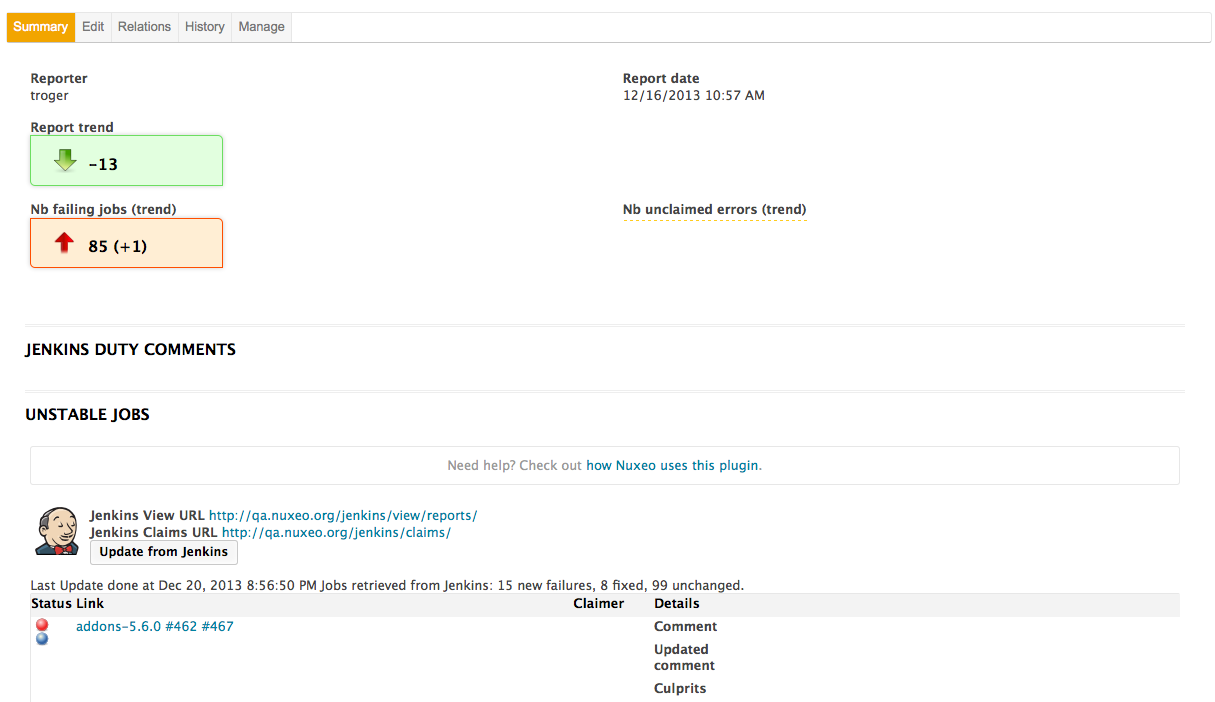Click the red up arrow trend icon
The height and width of the screenshot is (702, 1215).
[x=65, y=242]
